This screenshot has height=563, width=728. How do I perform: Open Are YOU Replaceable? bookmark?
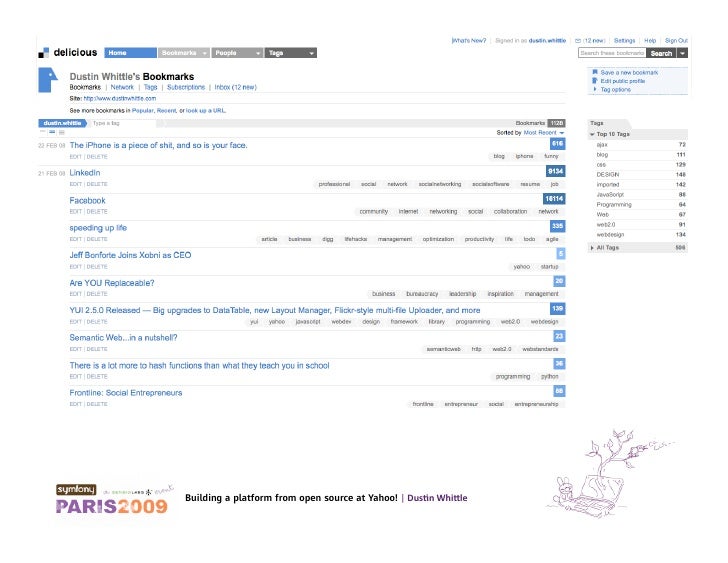pyautogui.click(x=112, y=283)
